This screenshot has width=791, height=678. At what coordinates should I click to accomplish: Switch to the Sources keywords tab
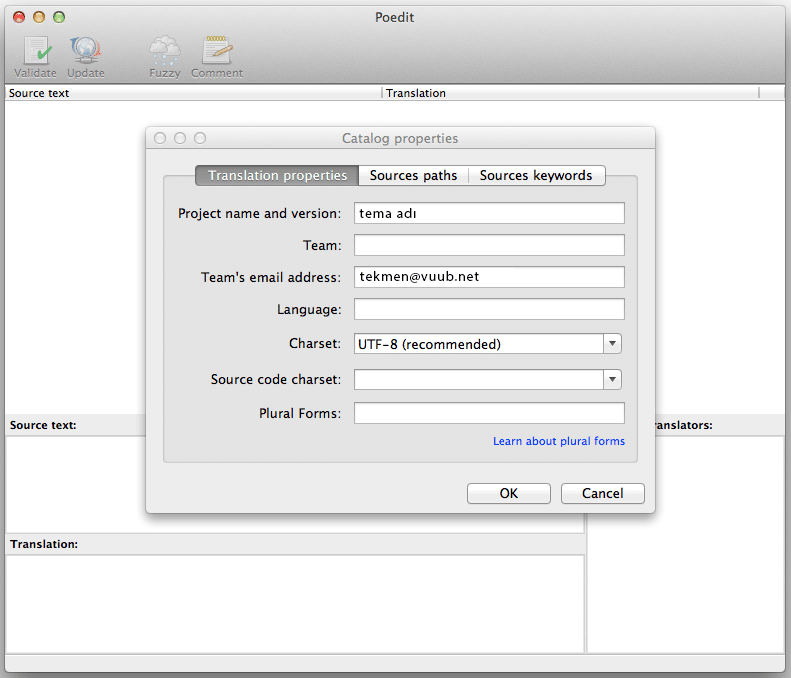pos(536,176)
